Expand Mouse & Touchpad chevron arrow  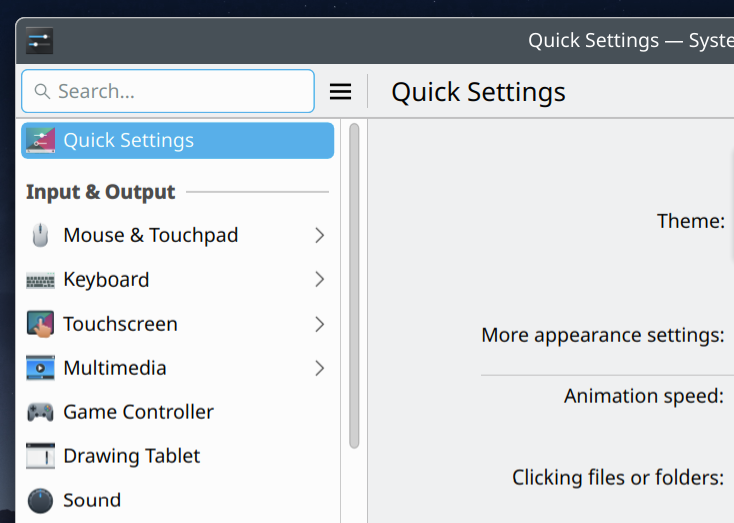pyautogui.click(x=320, y=236)
